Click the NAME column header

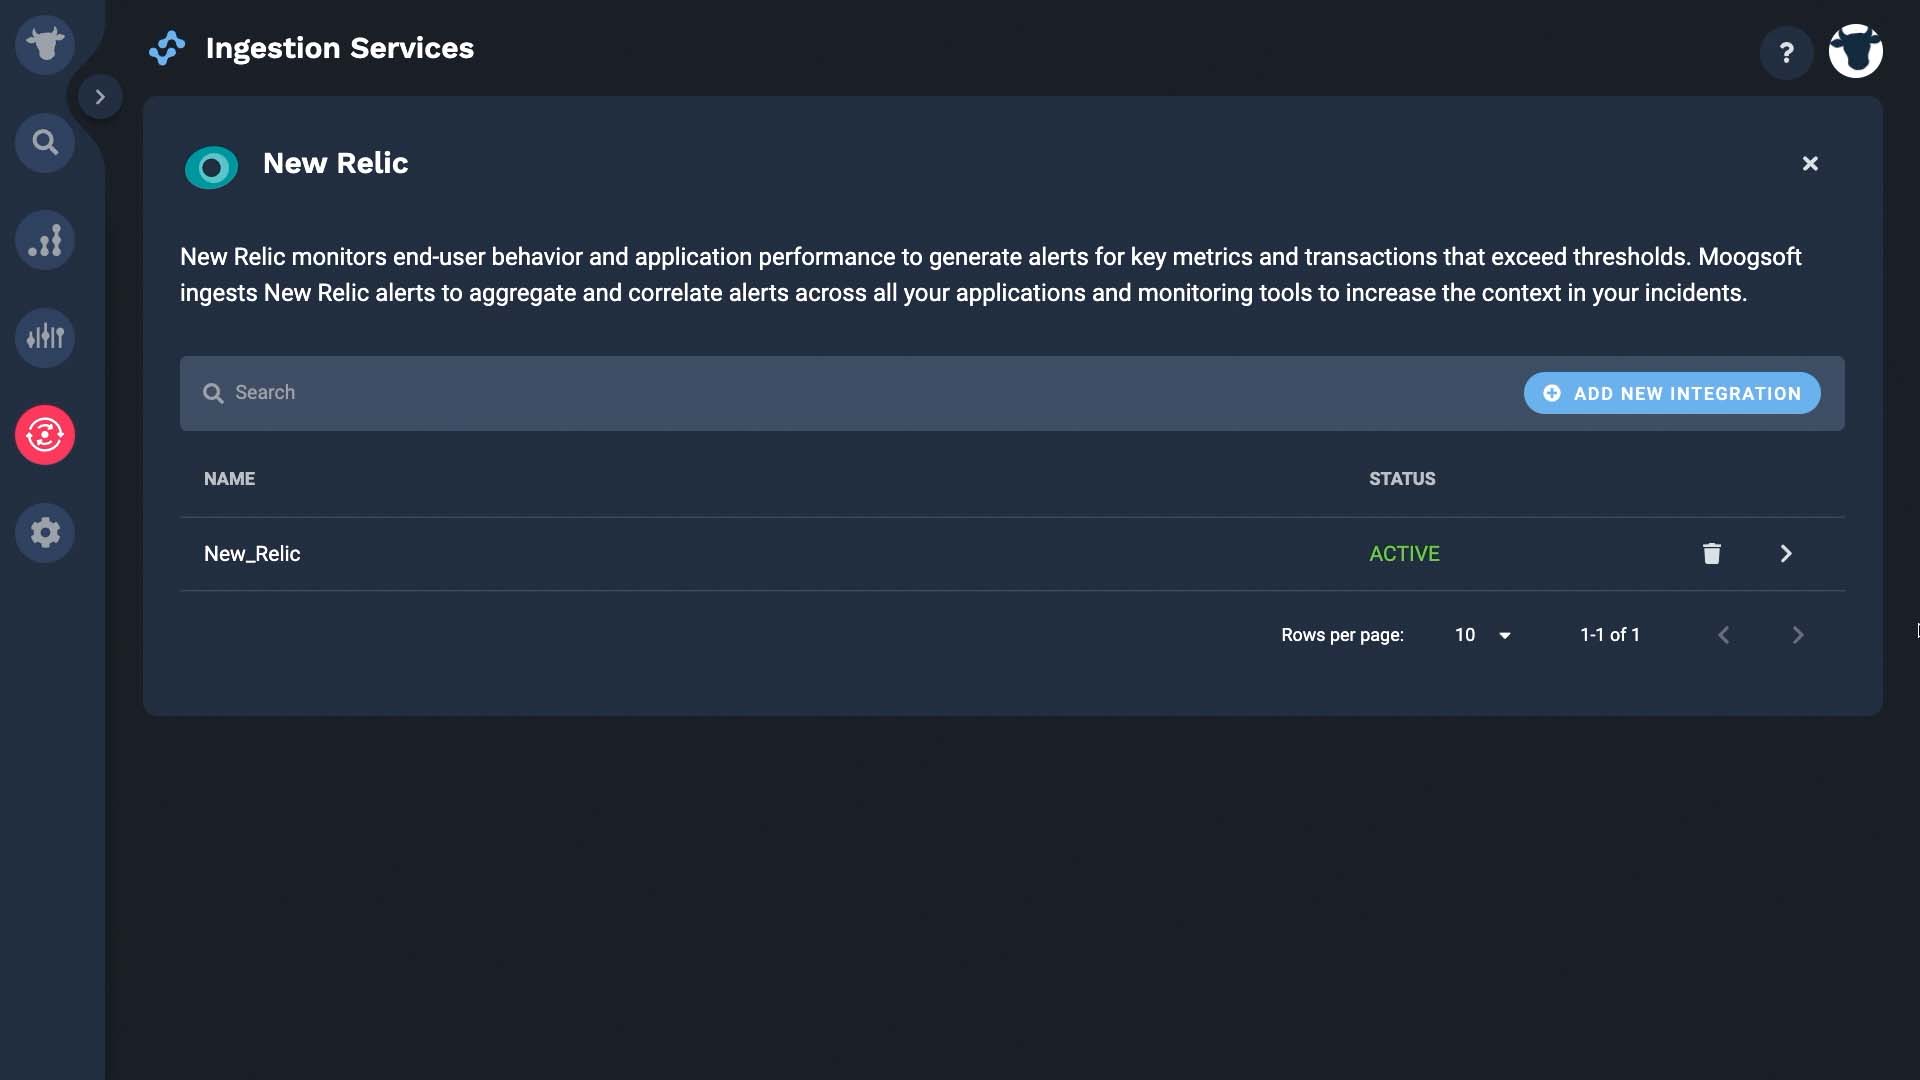(x=229, y=479)
